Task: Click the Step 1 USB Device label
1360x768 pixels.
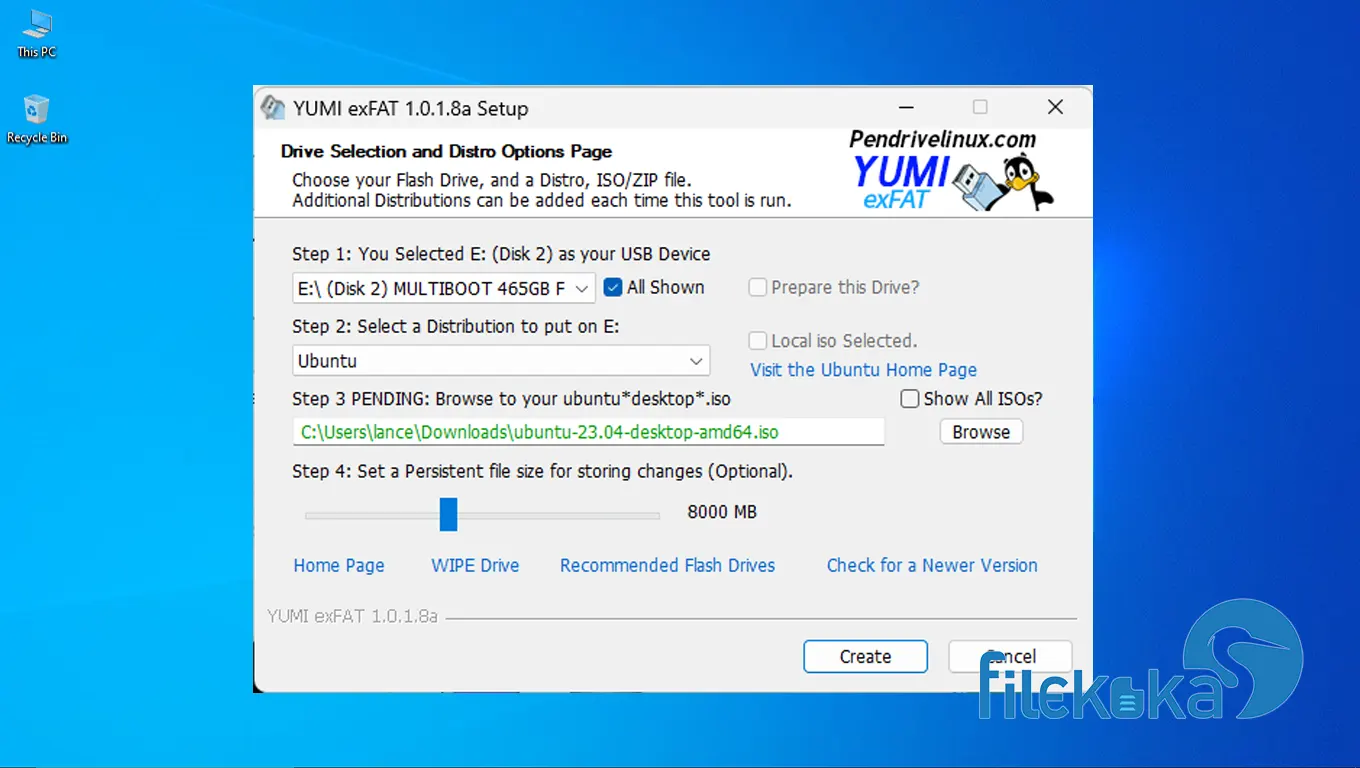Action: coord(501,254)
